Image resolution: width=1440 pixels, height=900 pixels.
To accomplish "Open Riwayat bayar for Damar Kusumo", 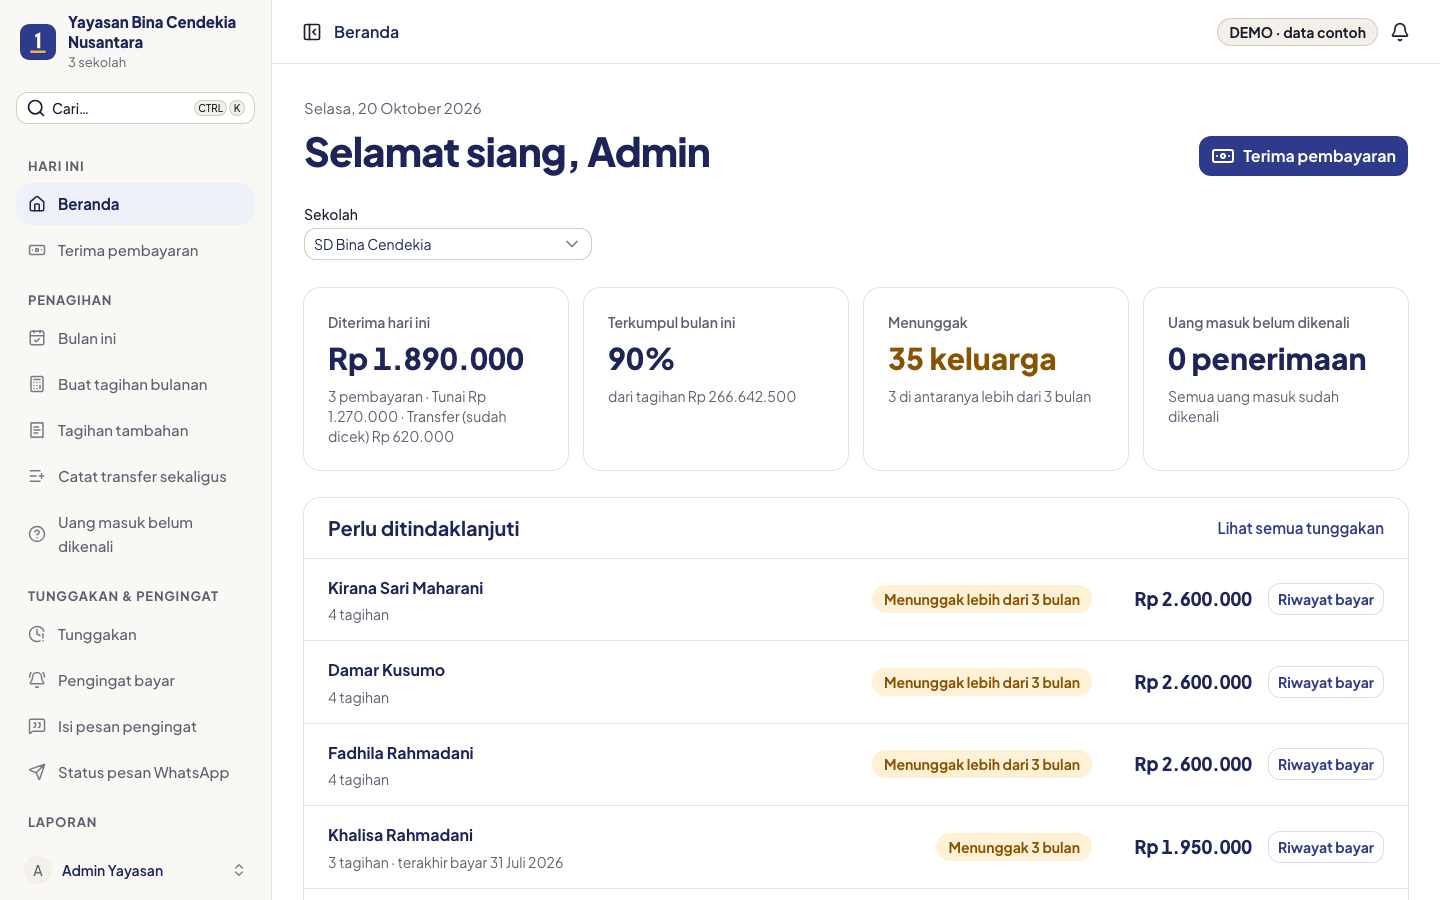I will point(1326,682).
